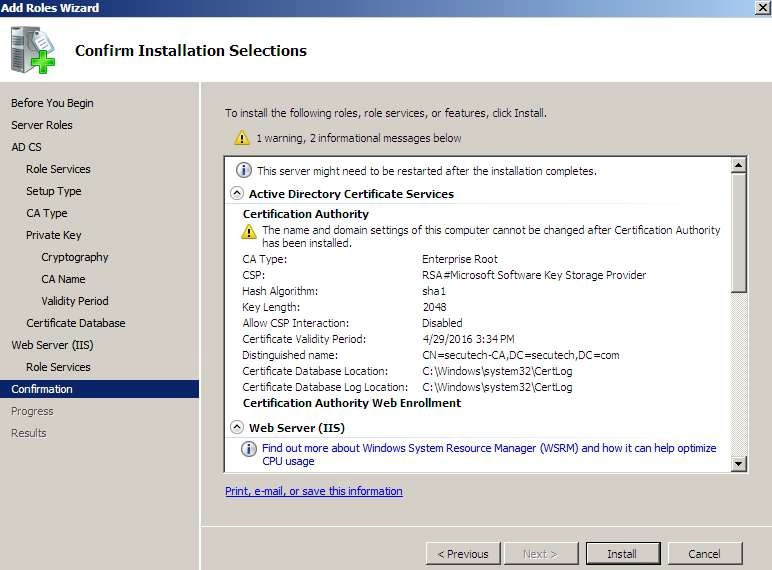Click the 'Distinguished name:' label
This screenshot has width=772, height=570.
290,355
